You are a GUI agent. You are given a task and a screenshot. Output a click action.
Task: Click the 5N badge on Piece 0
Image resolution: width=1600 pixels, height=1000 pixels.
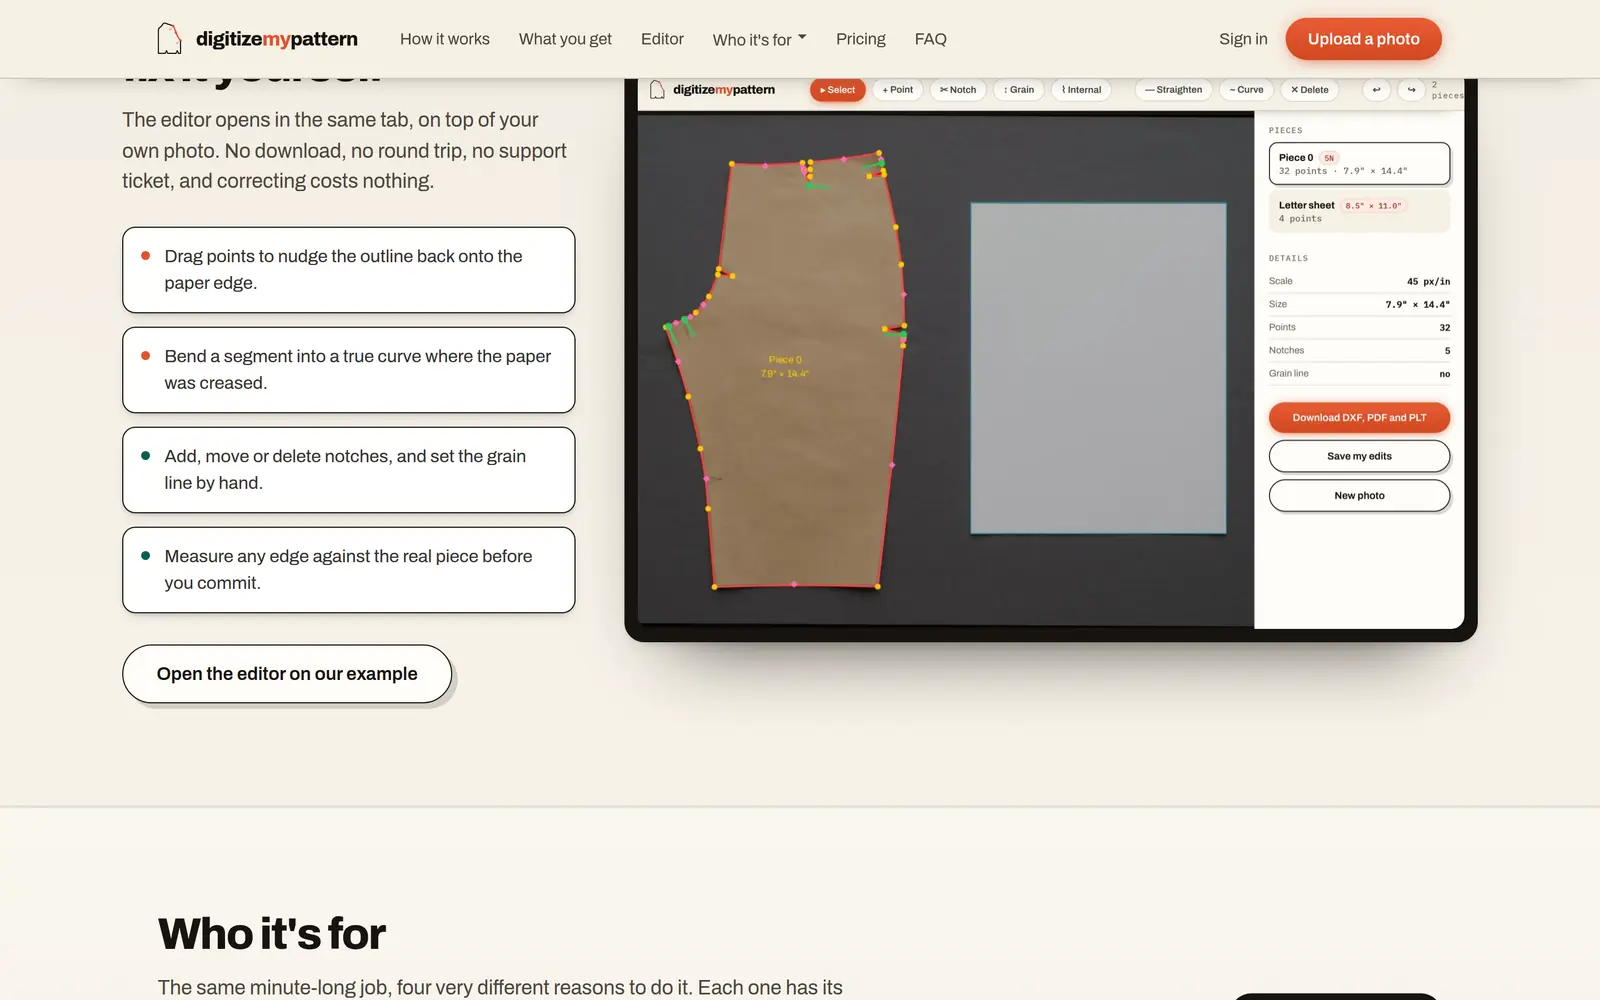tap(1329, 158)
